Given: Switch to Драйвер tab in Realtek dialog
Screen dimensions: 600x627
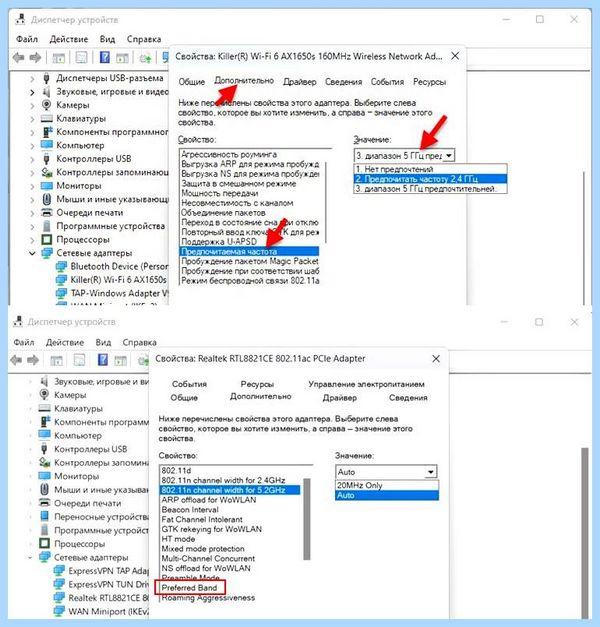Looking at the screenshot, I should coord(340,398).
